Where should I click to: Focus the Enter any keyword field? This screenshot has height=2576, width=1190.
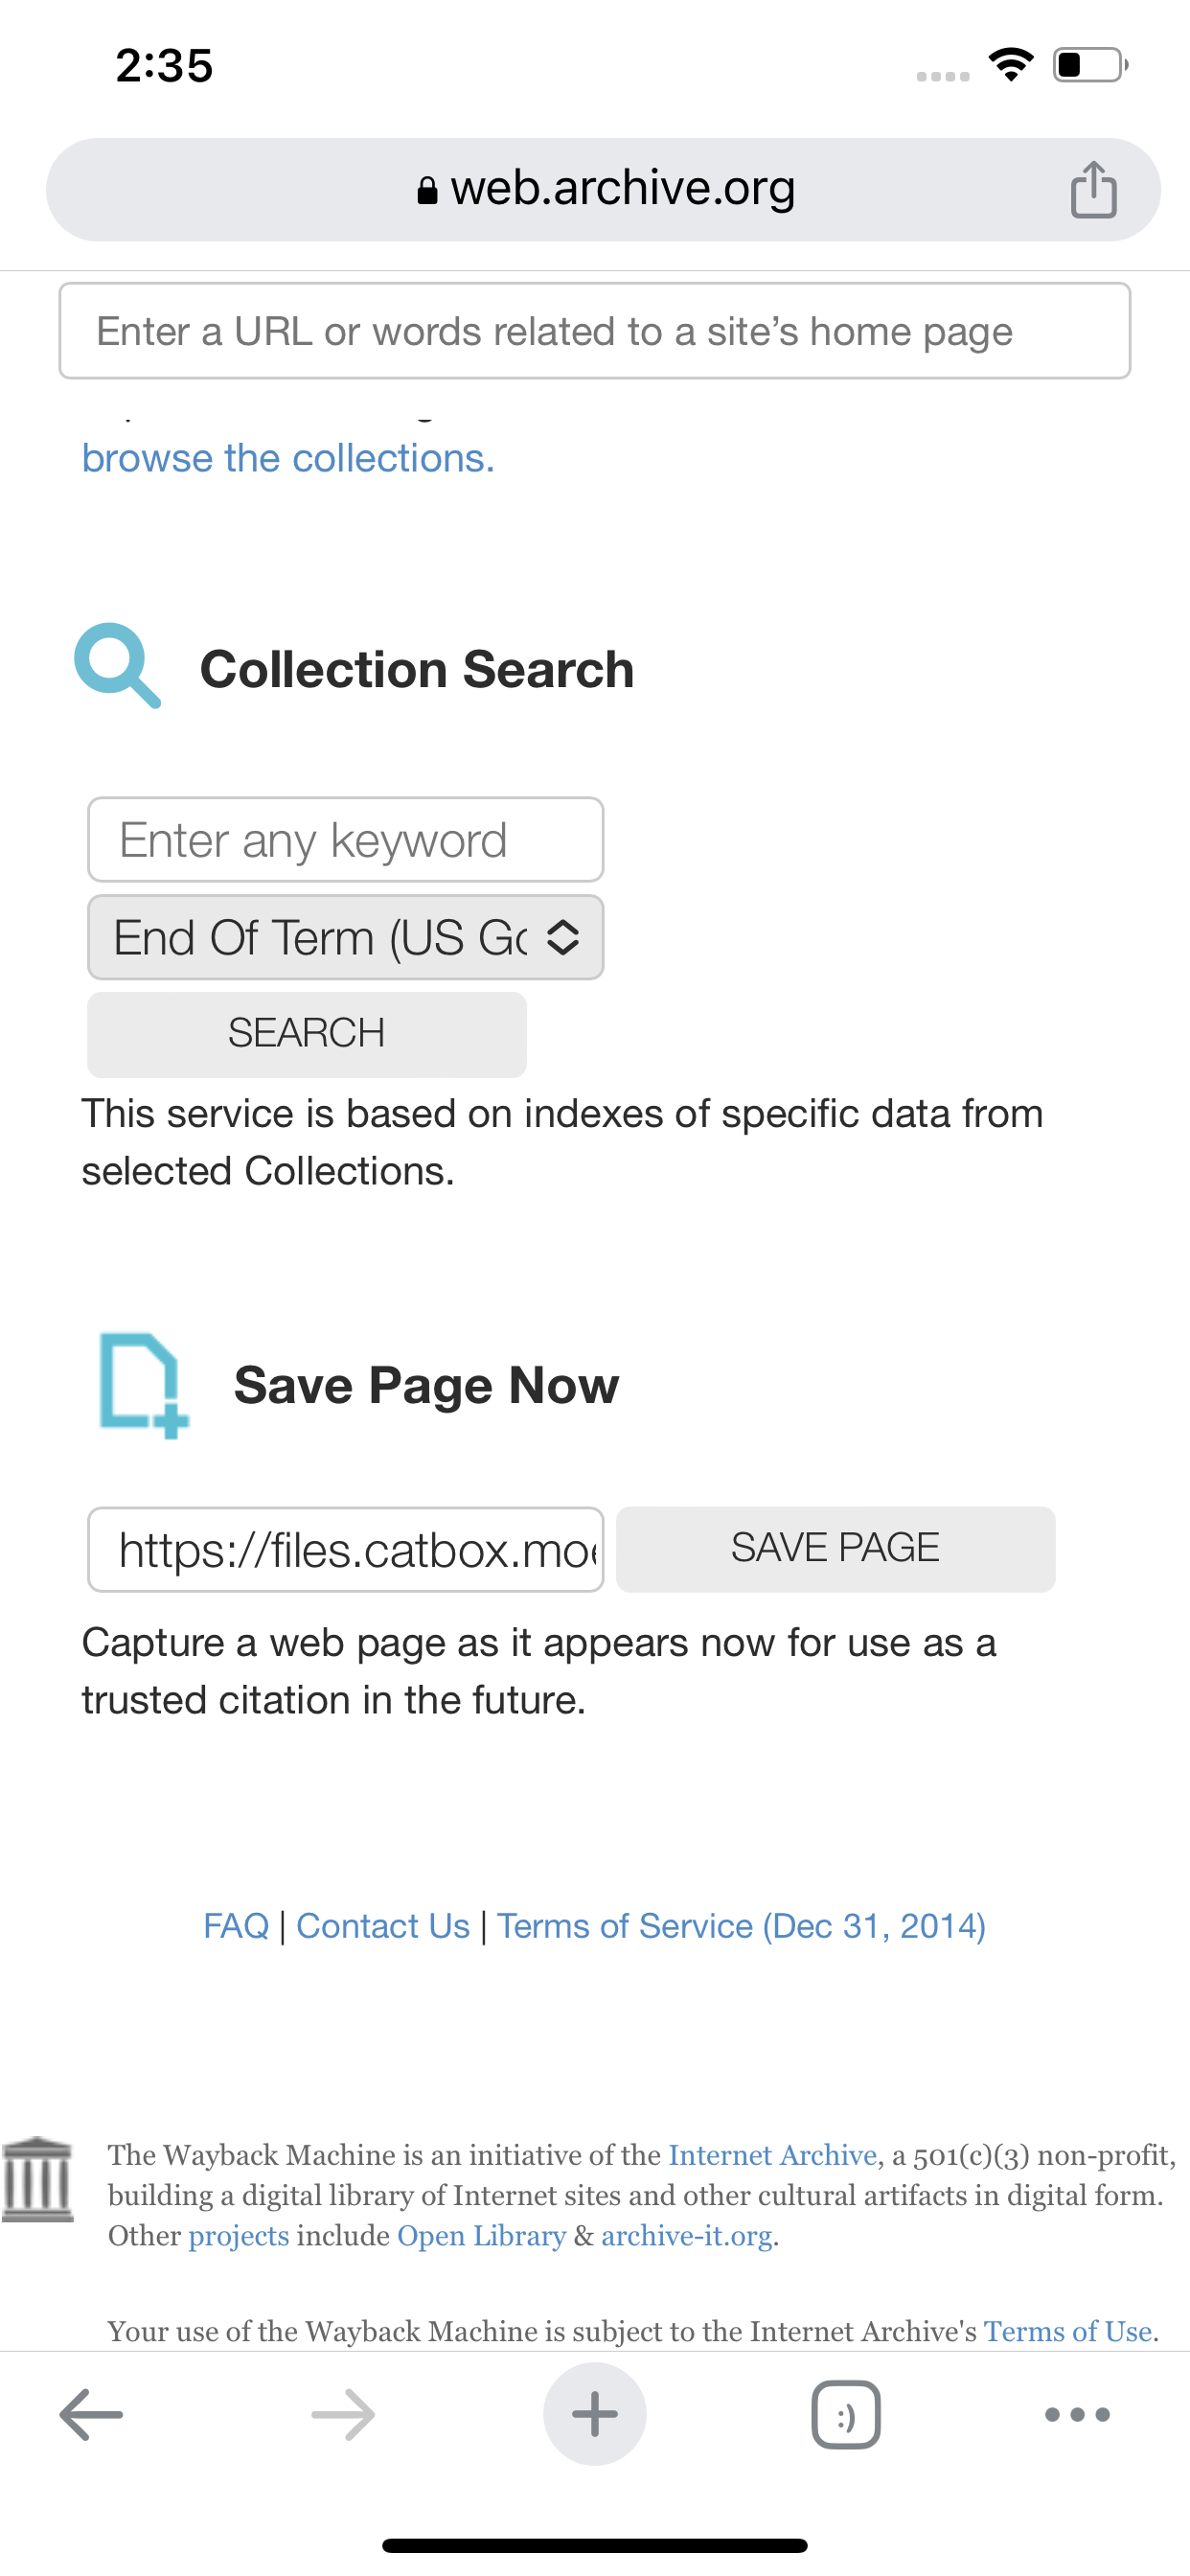(346, 839)
